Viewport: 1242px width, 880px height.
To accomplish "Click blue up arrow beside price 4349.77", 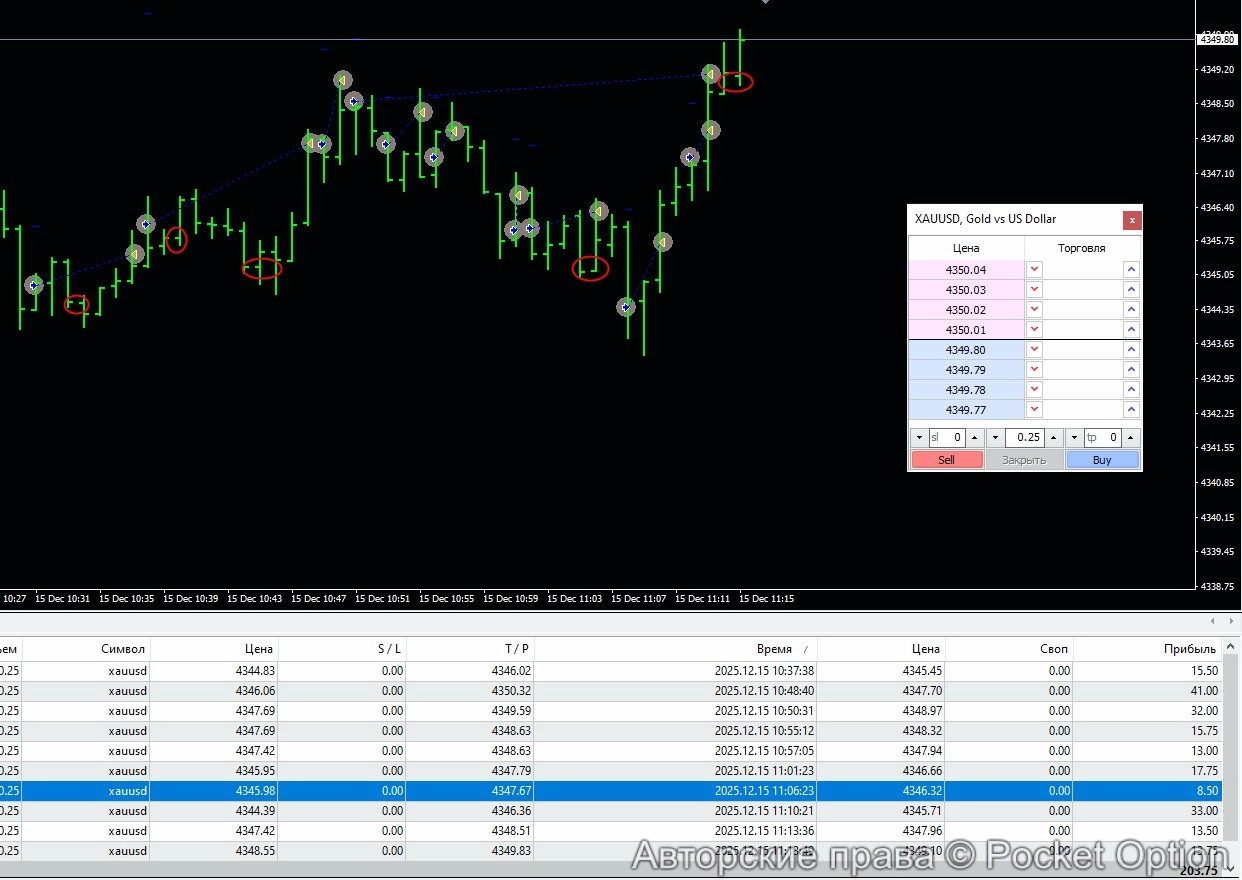I will click(x=1131, y=410).
